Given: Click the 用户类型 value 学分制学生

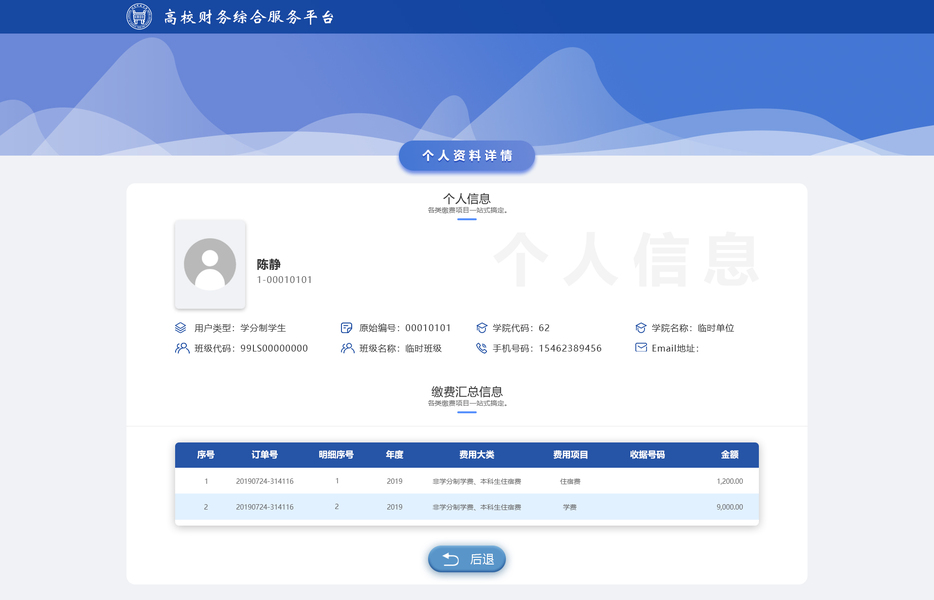Looking at the screenshot, I should (263, 328).
